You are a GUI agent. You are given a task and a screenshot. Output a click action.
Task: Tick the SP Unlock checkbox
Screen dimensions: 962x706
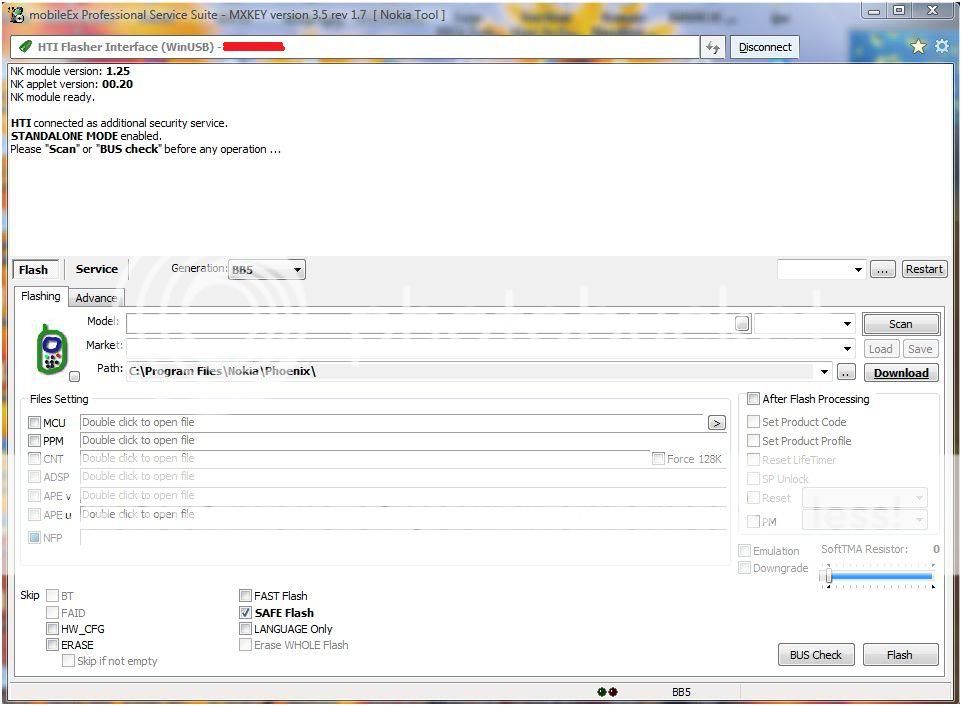tap(753, 478)
